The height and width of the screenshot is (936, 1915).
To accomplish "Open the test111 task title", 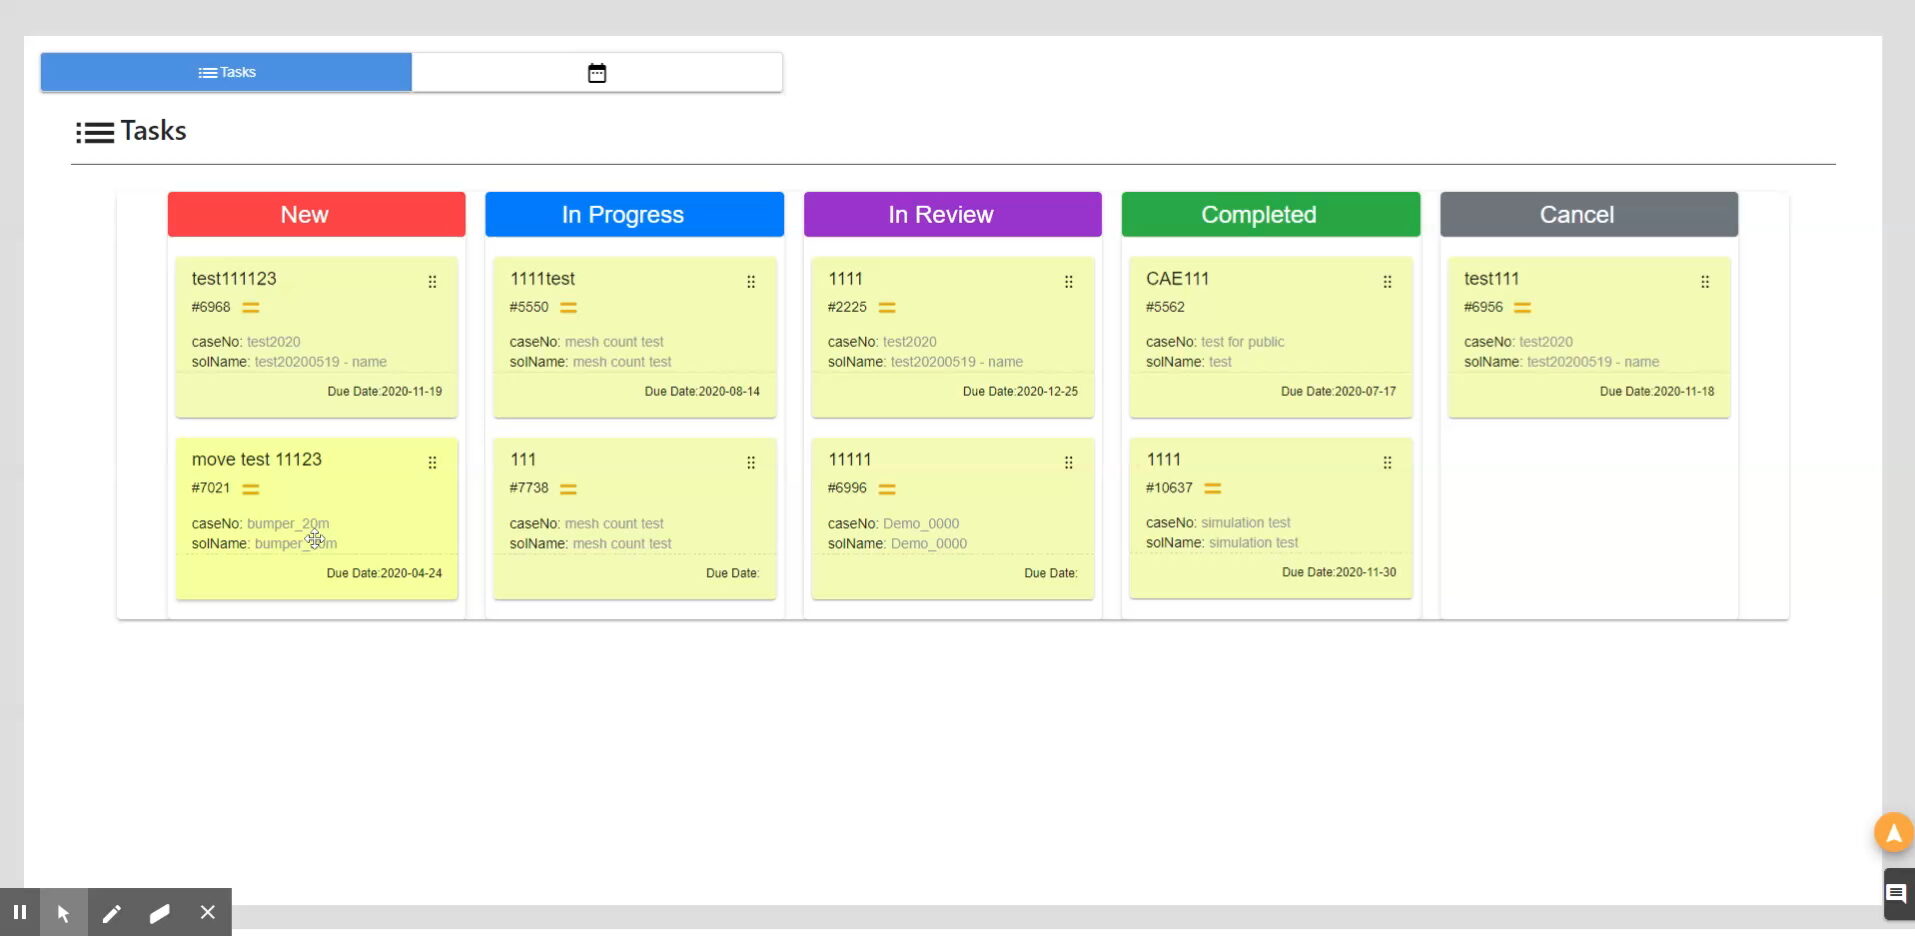I will tap(1491, 279).
